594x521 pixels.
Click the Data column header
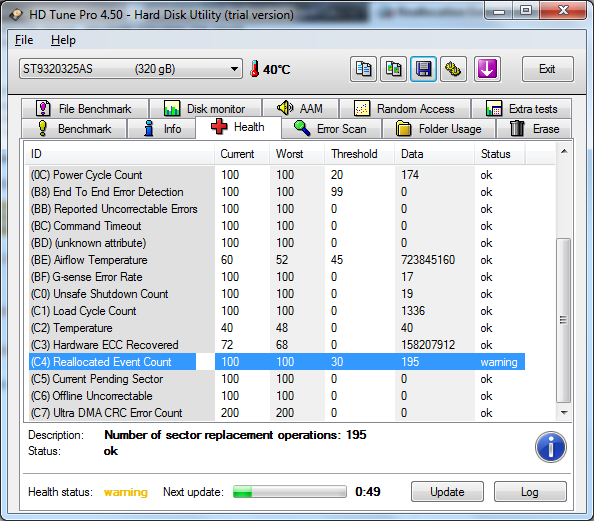point(435,154)
